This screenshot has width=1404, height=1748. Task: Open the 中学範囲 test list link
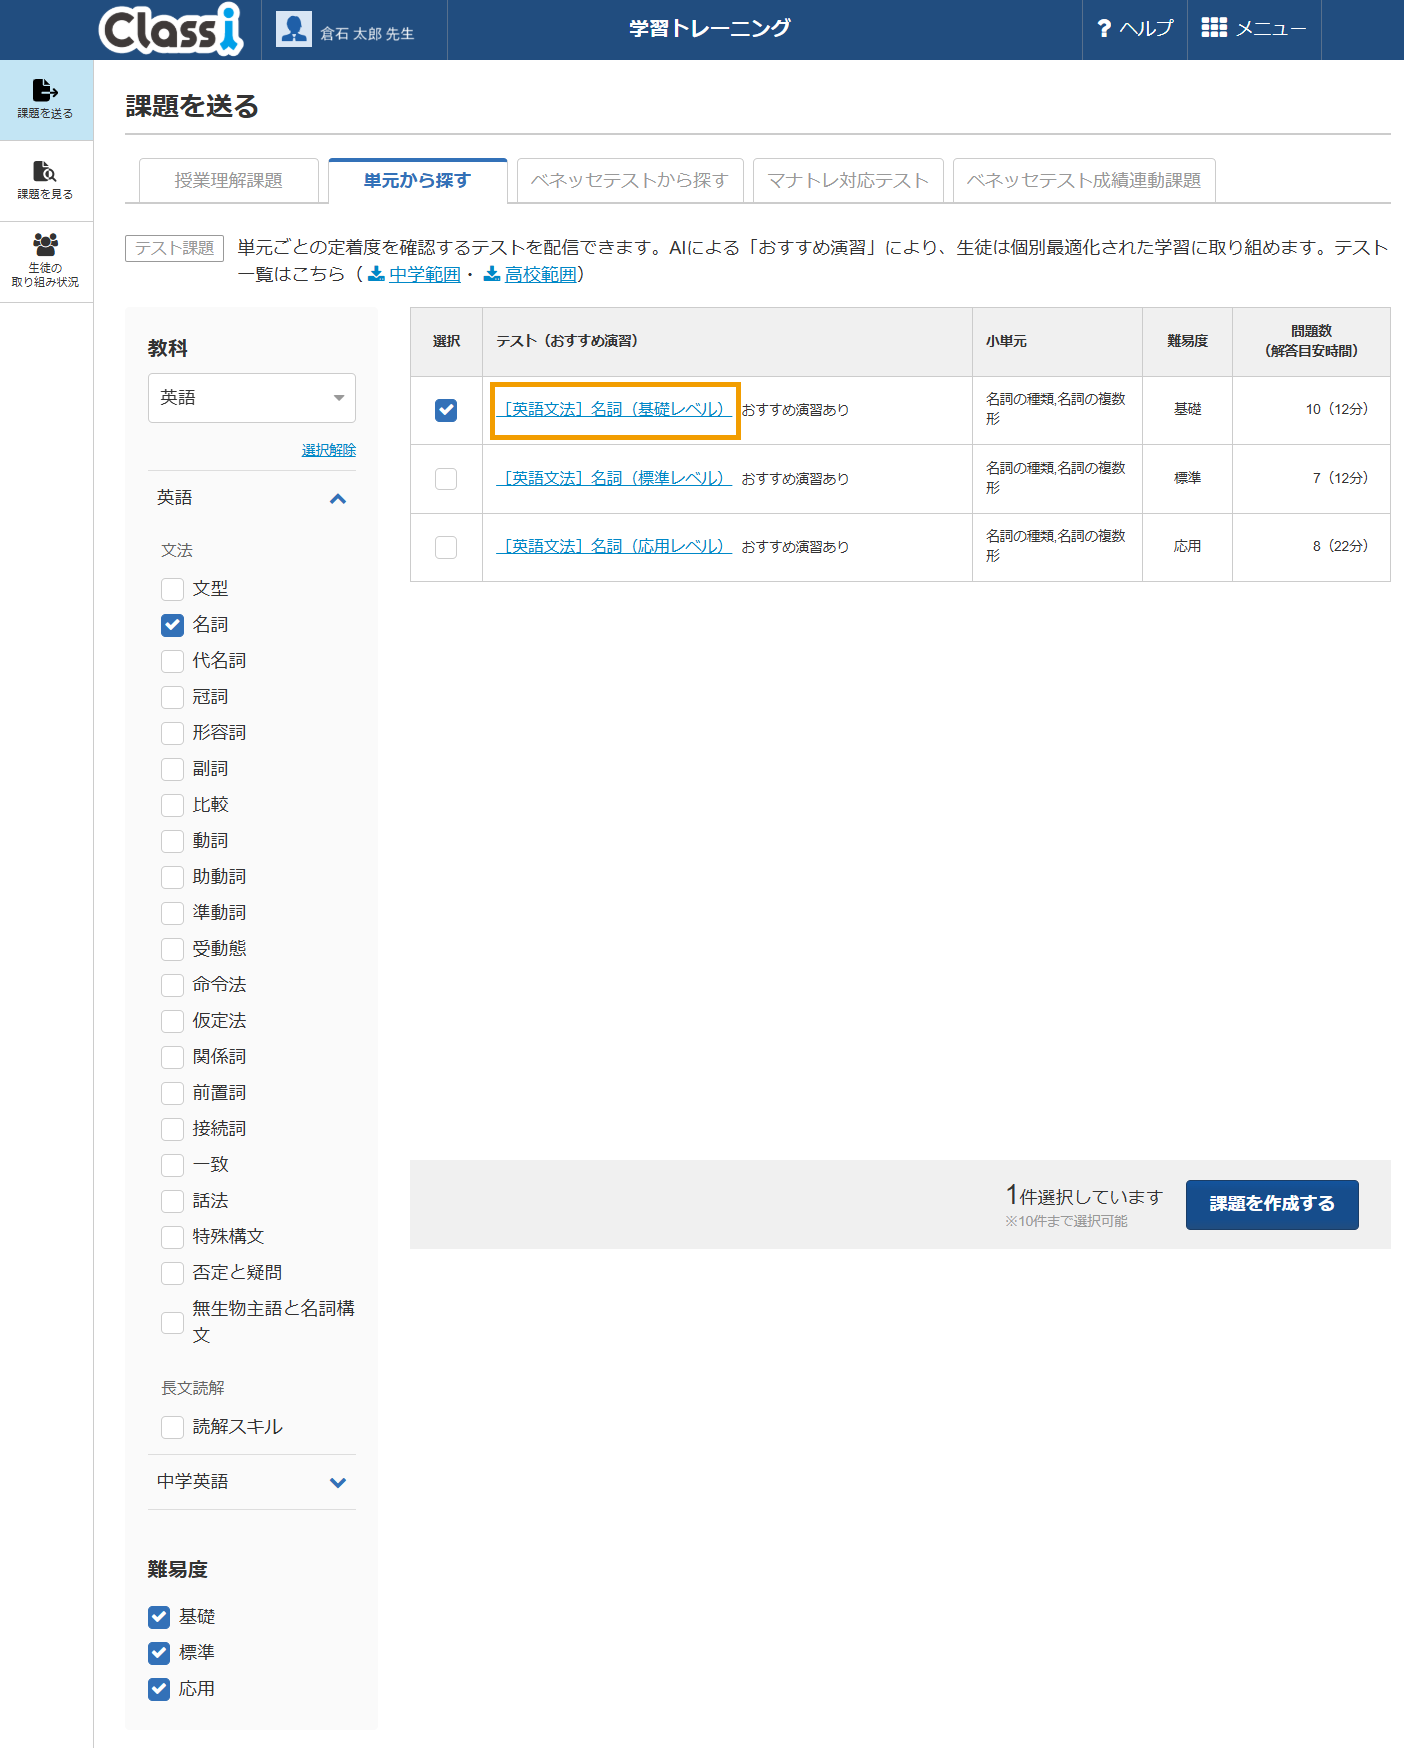[x=425, y=274]
